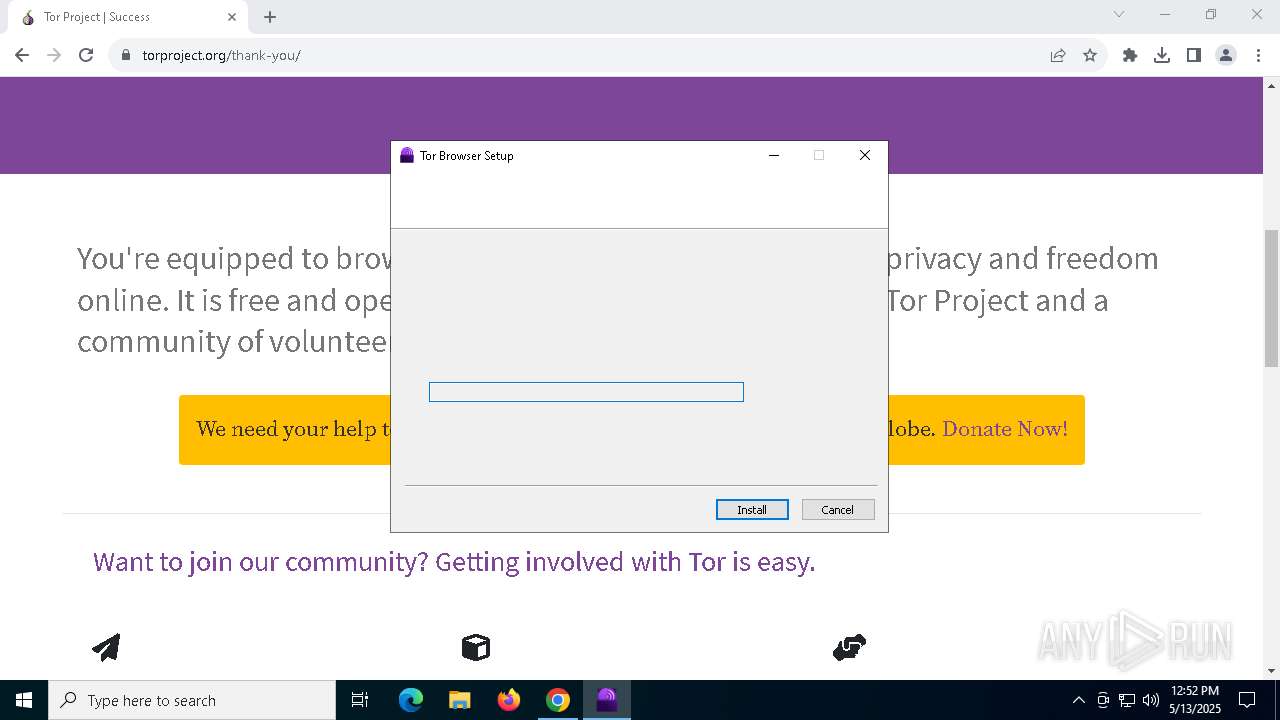This screenshot has height=720, width=1280.
Task: Click the page vertical scrollbar thumb
Action: coord(1271,298)
